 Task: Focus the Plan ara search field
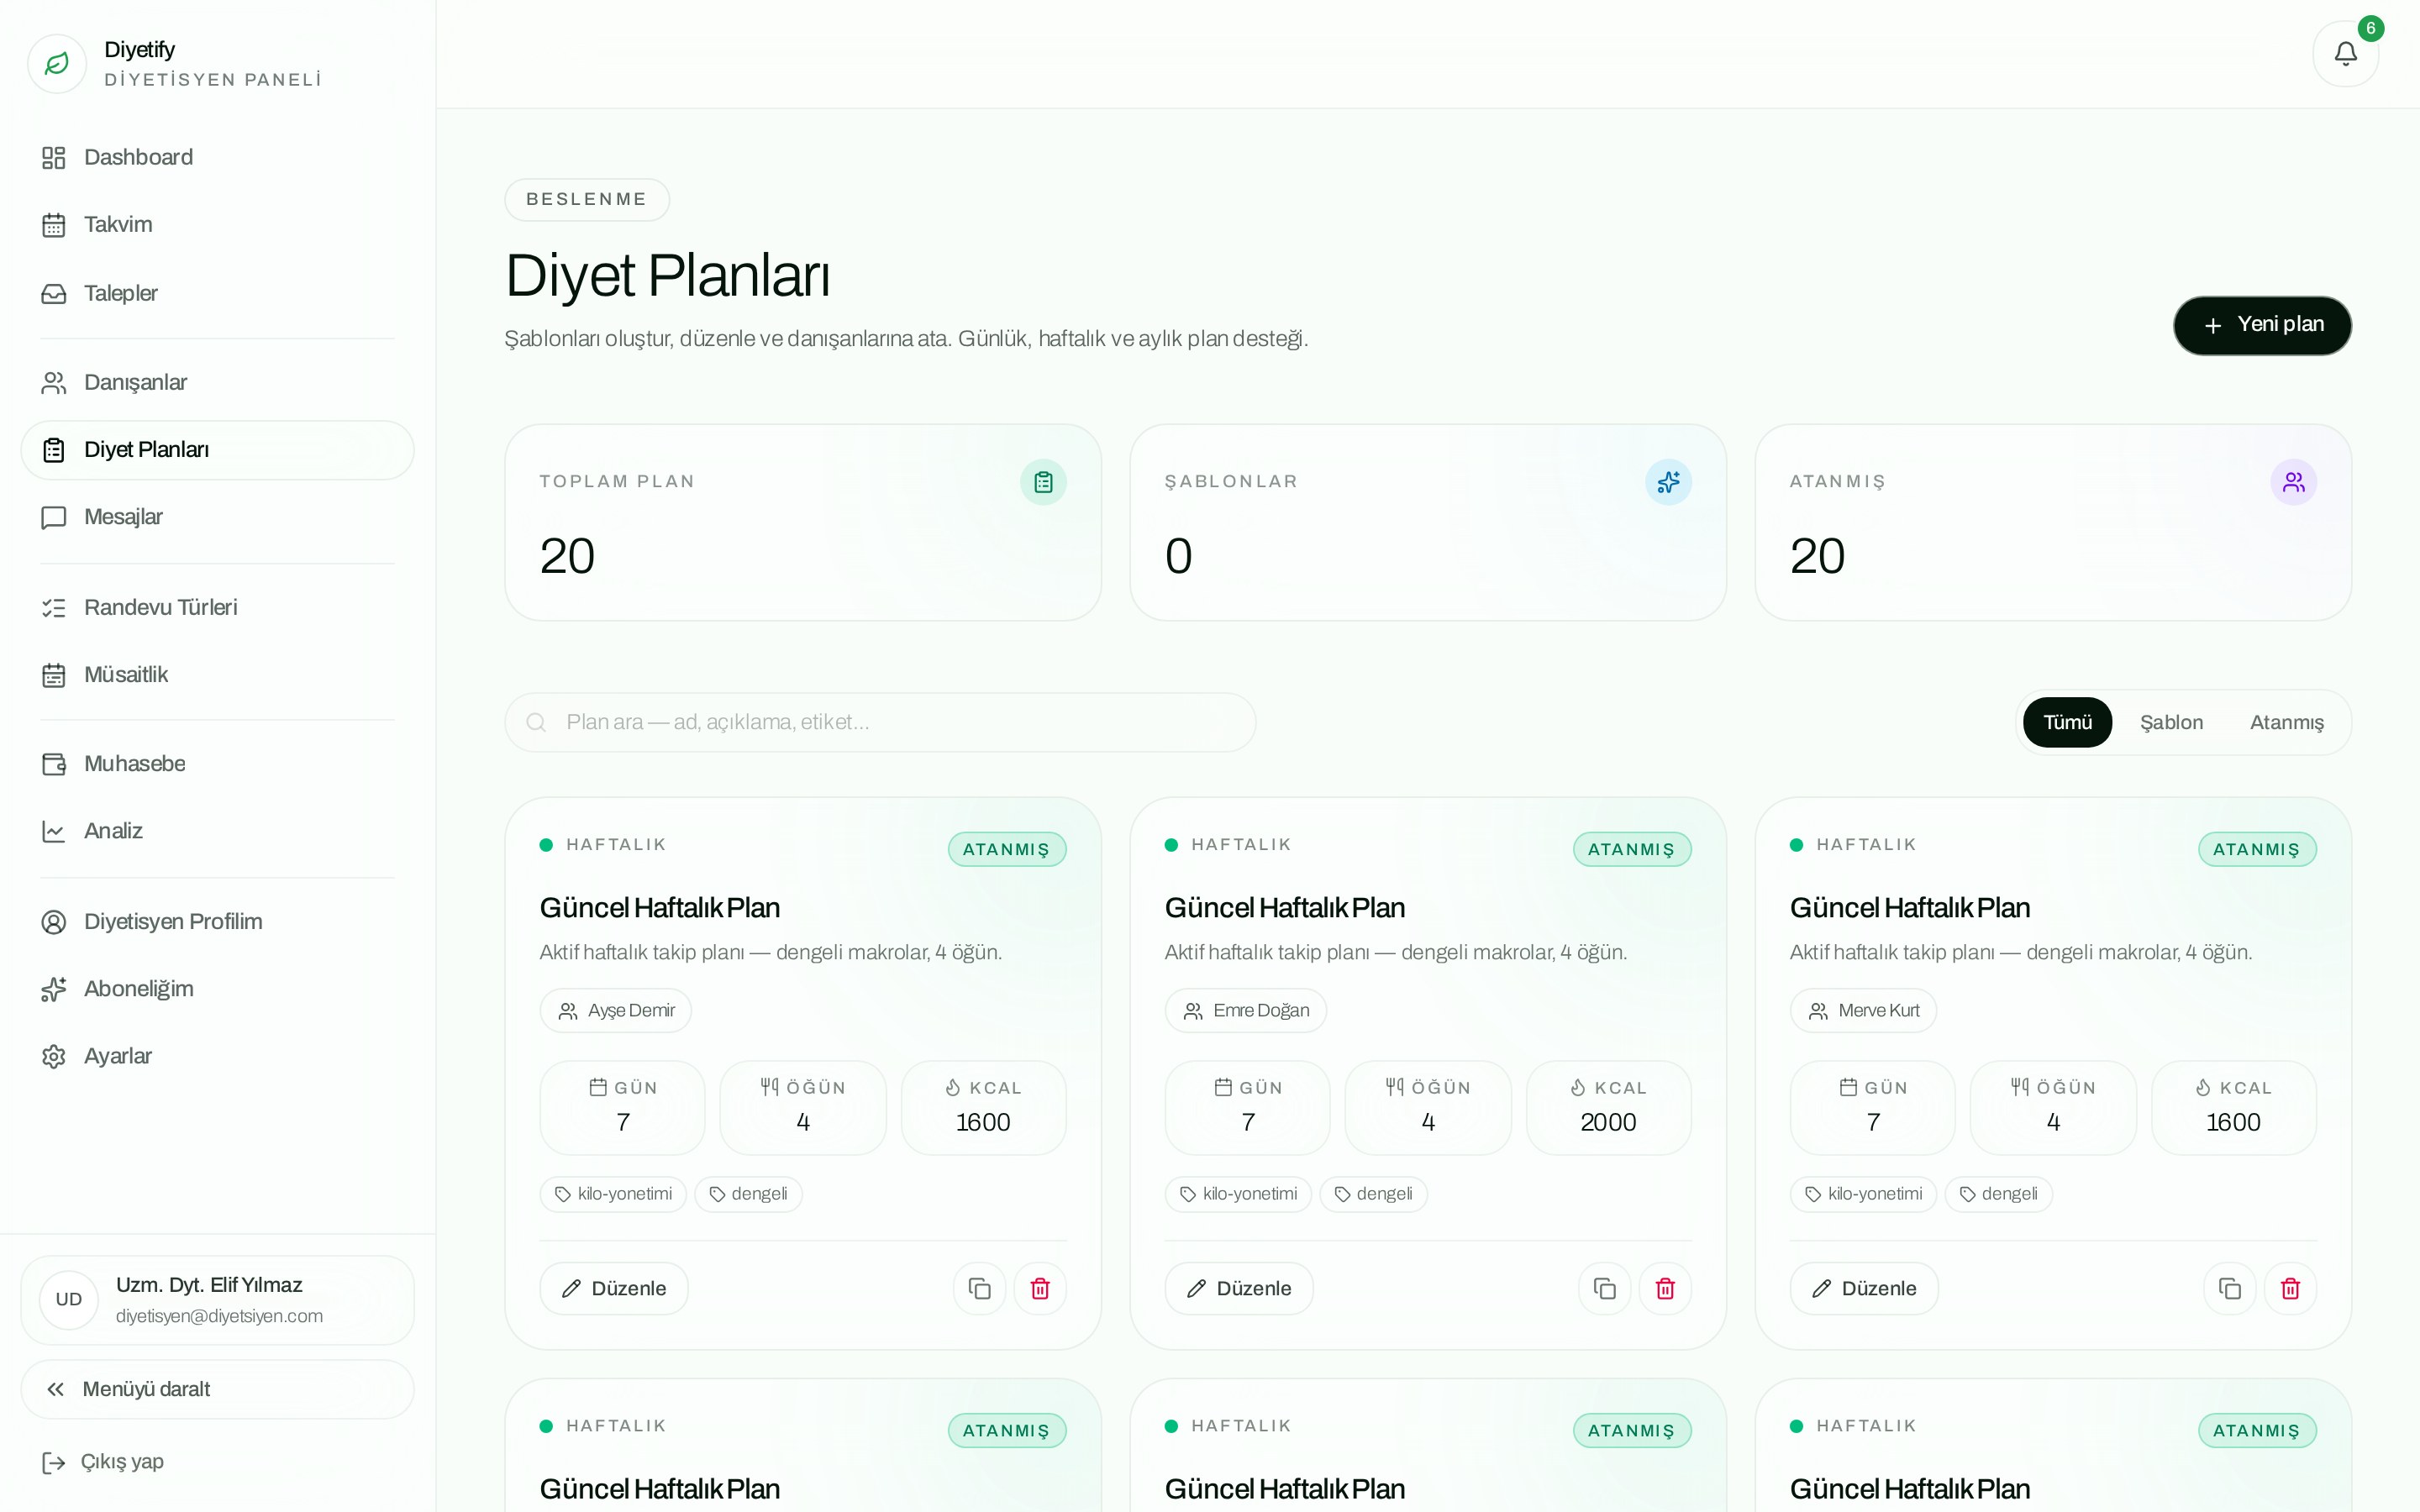click(x=880, y=722)
